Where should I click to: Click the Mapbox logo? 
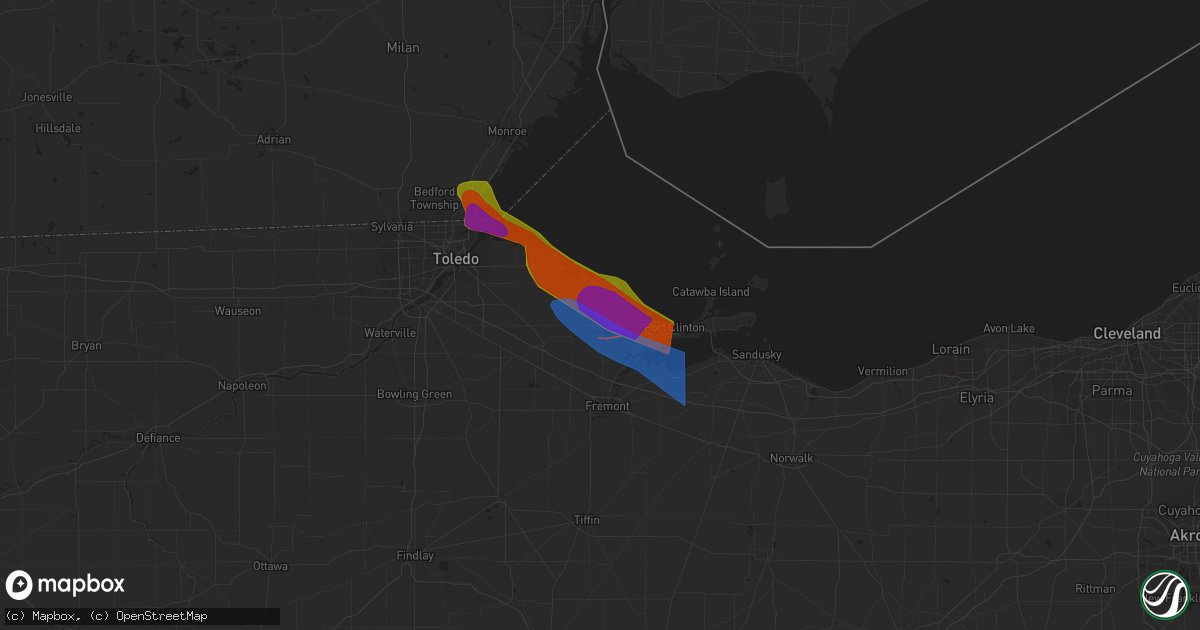coord(65,585)
